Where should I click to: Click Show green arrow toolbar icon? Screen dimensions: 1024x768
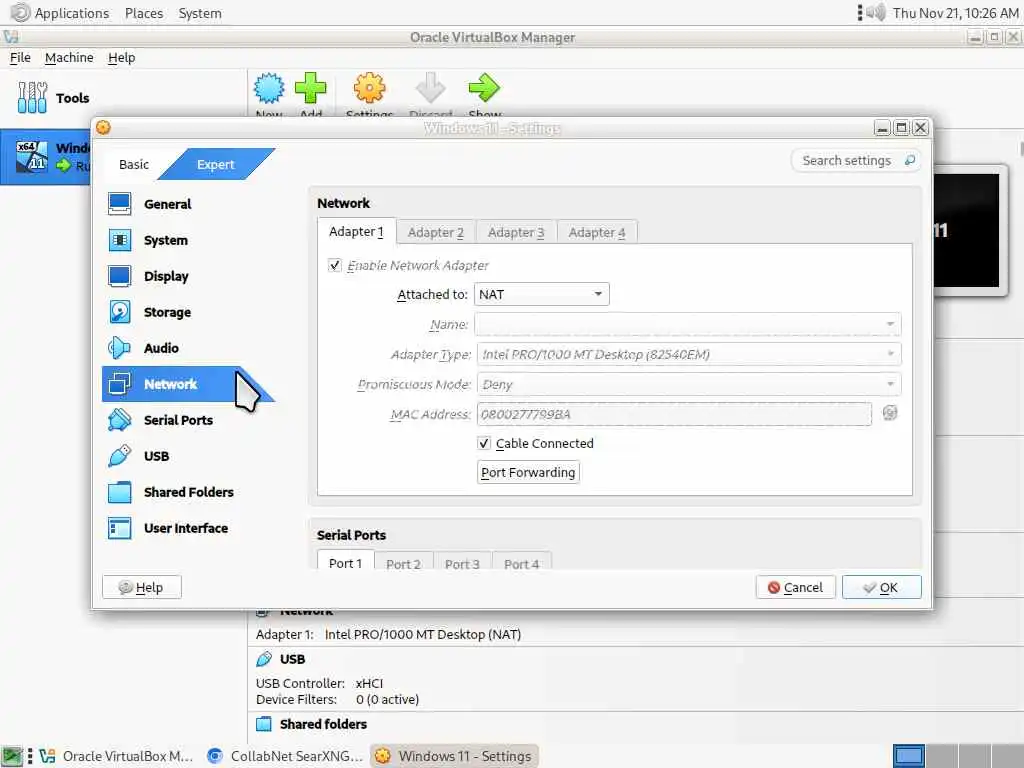click(x=484, y=88)
